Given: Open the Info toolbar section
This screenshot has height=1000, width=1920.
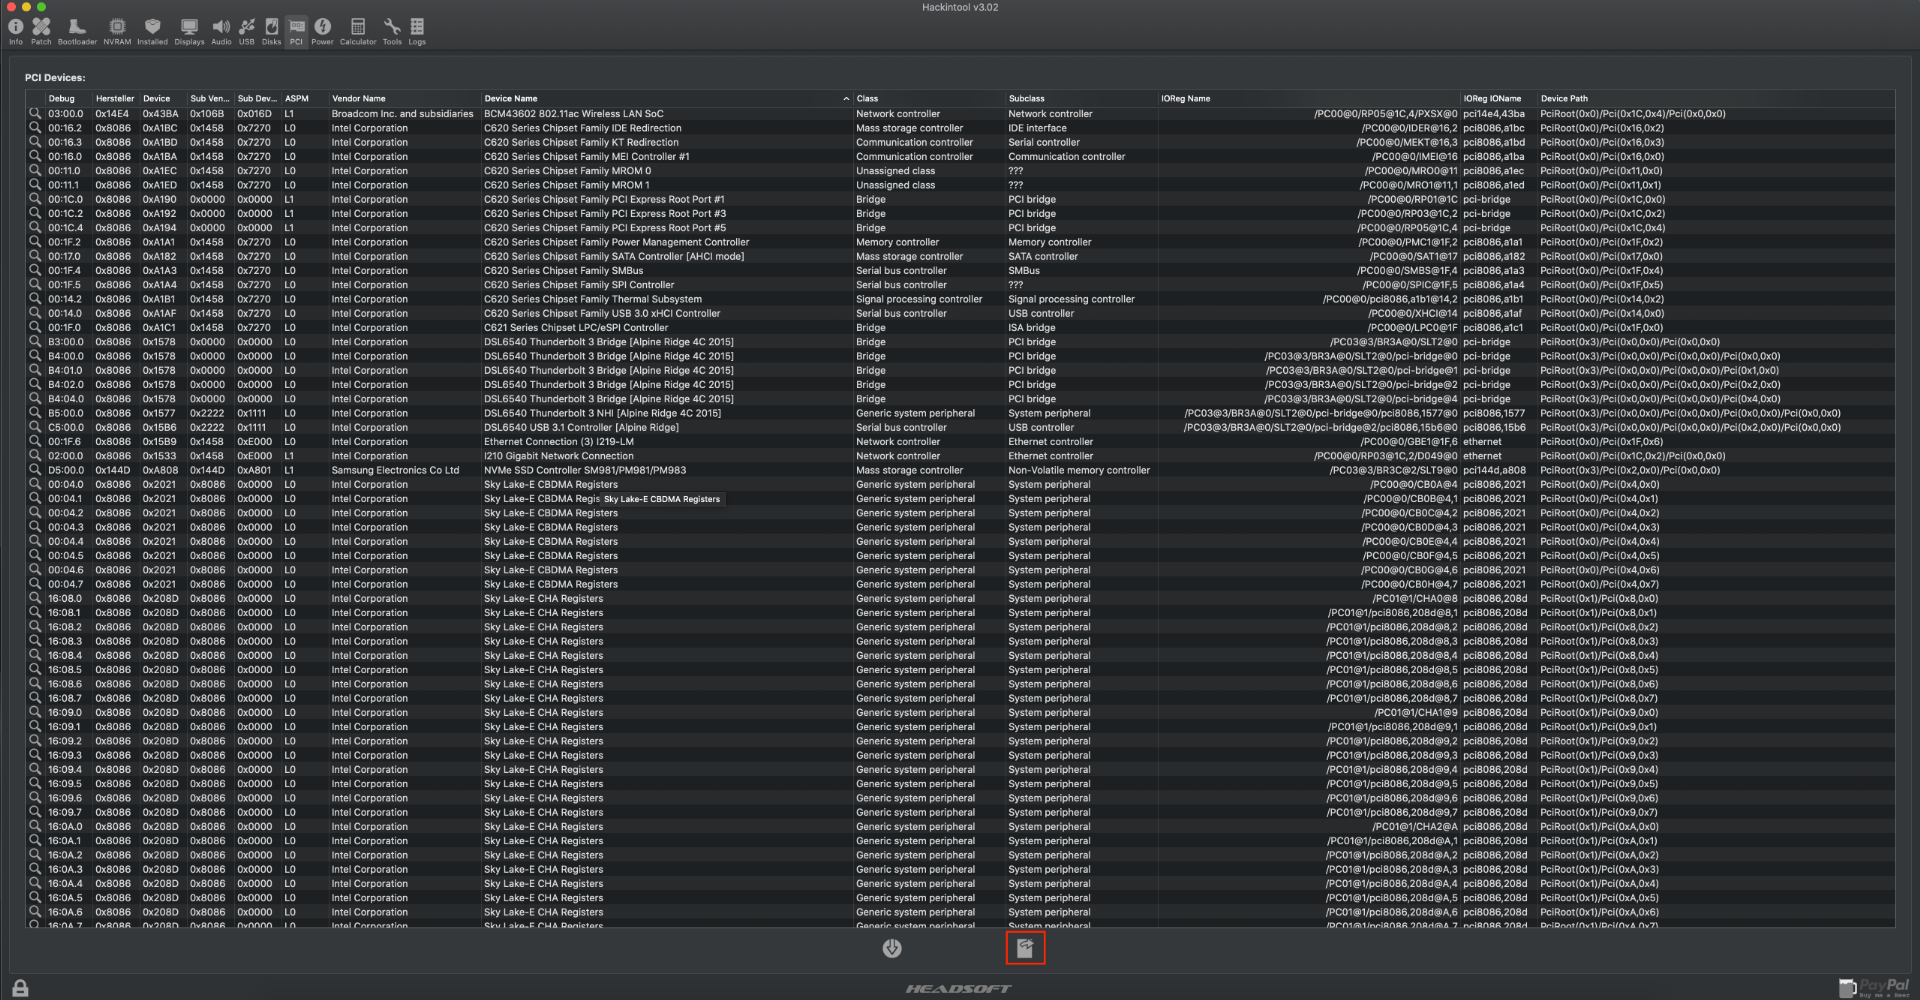Looking at the screenshot, I should click(x=16, y=31).
